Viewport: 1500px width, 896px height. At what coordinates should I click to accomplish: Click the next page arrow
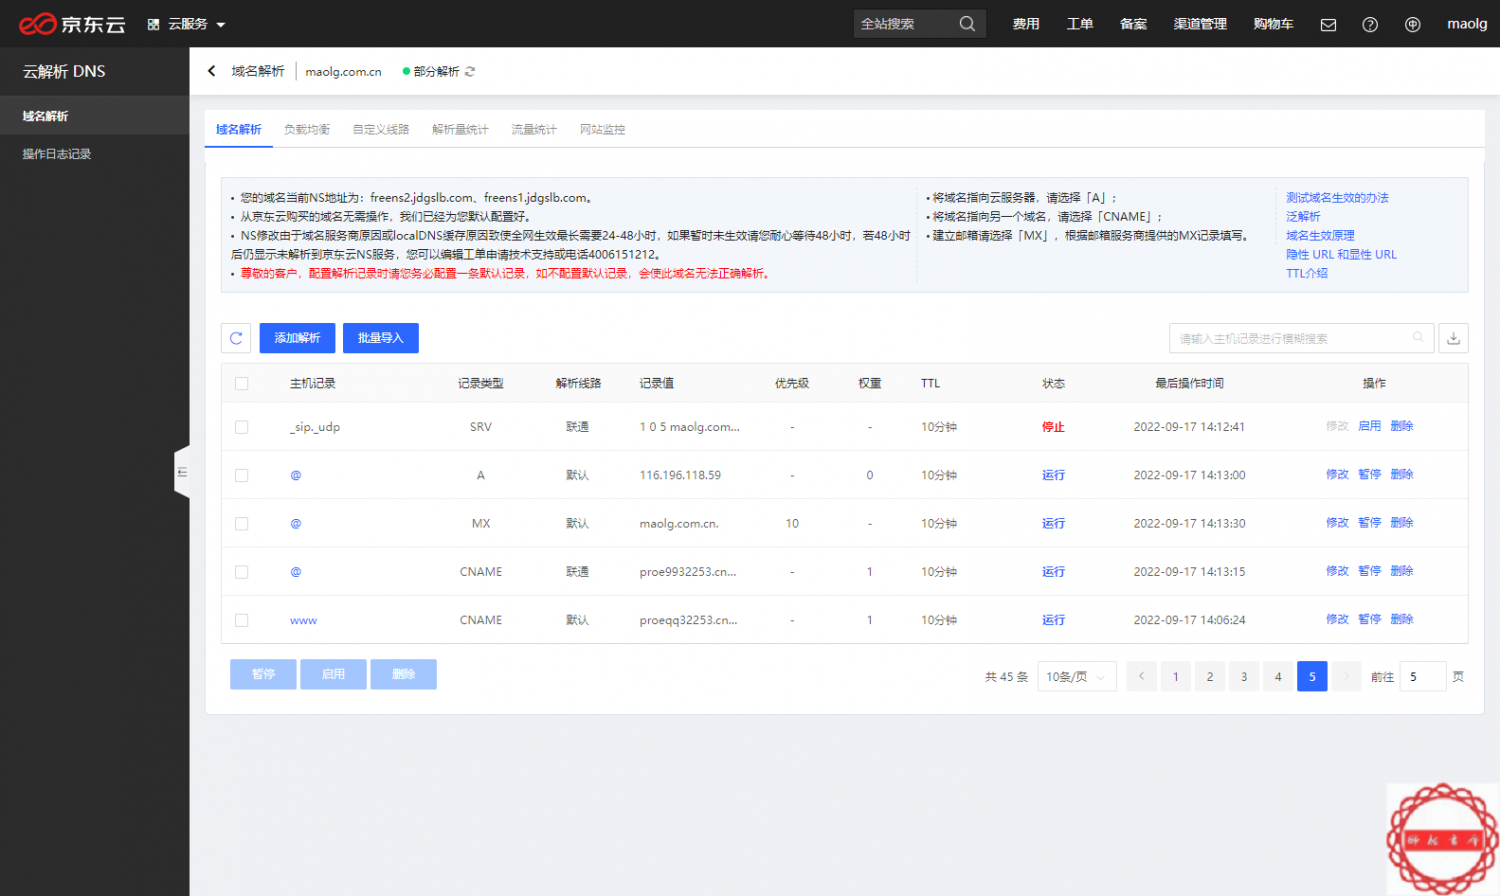coord(1347,677)
